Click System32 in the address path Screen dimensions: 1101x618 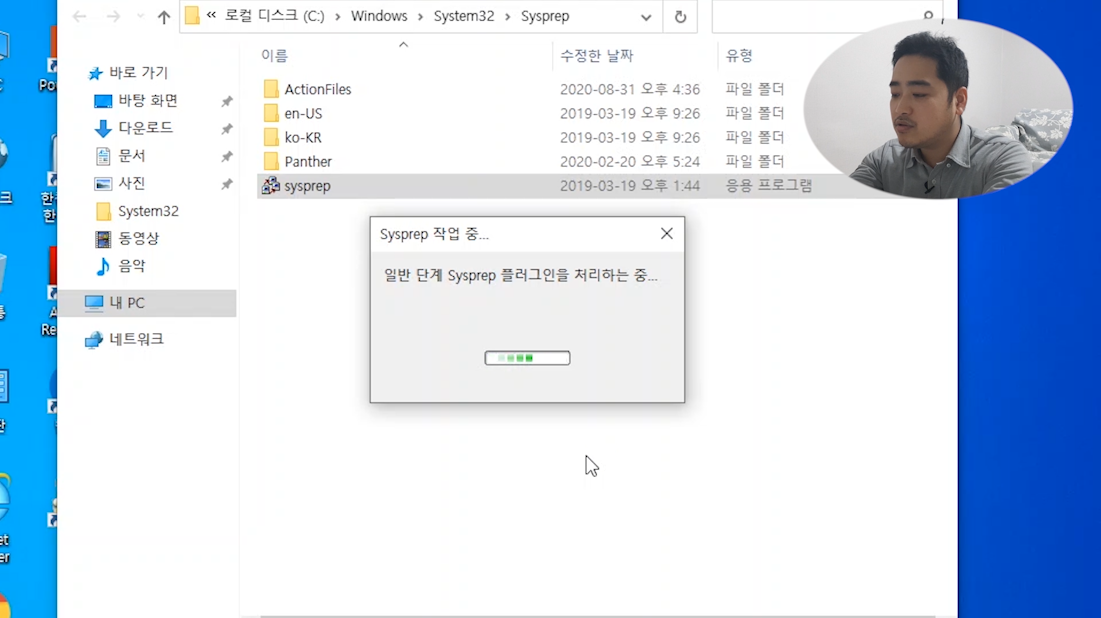point(463,16)
